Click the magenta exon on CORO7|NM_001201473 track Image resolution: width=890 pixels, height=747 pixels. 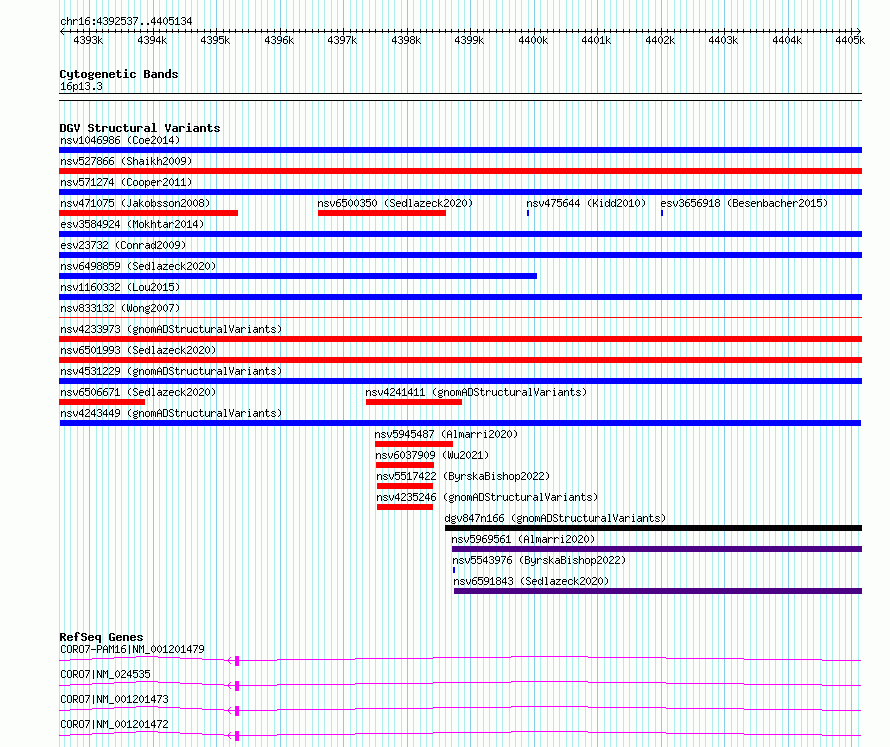pyautogui.click(x=237, y=711)
